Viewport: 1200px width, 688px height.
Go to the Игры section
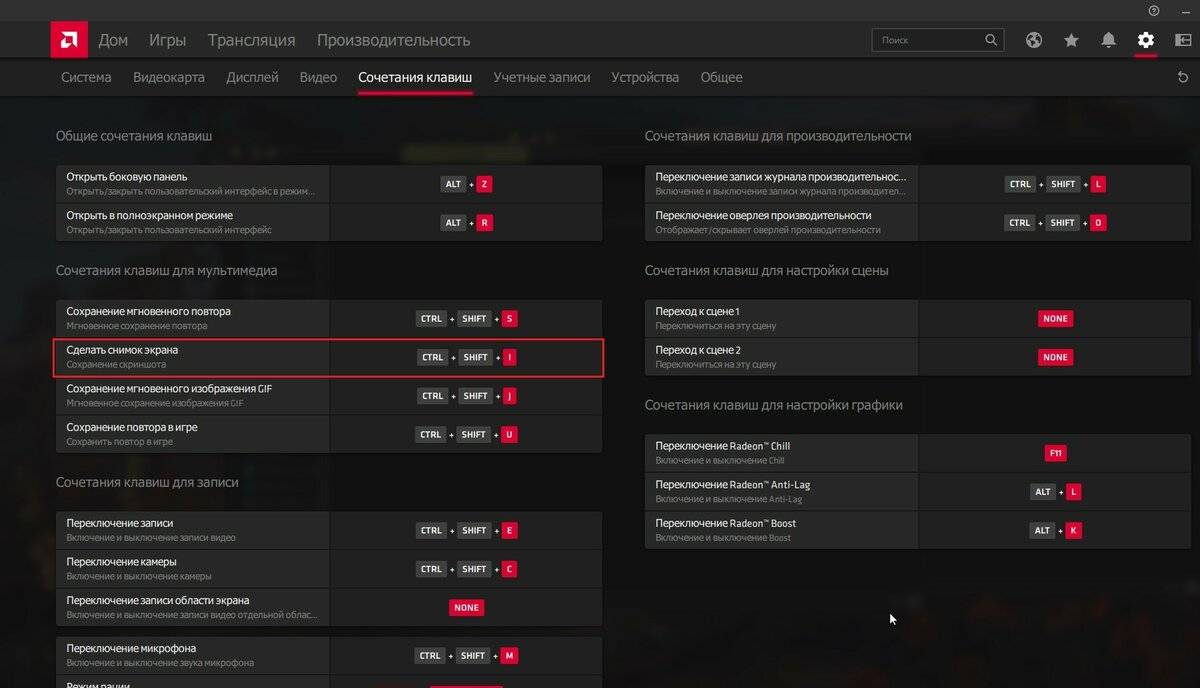(167, 40)
